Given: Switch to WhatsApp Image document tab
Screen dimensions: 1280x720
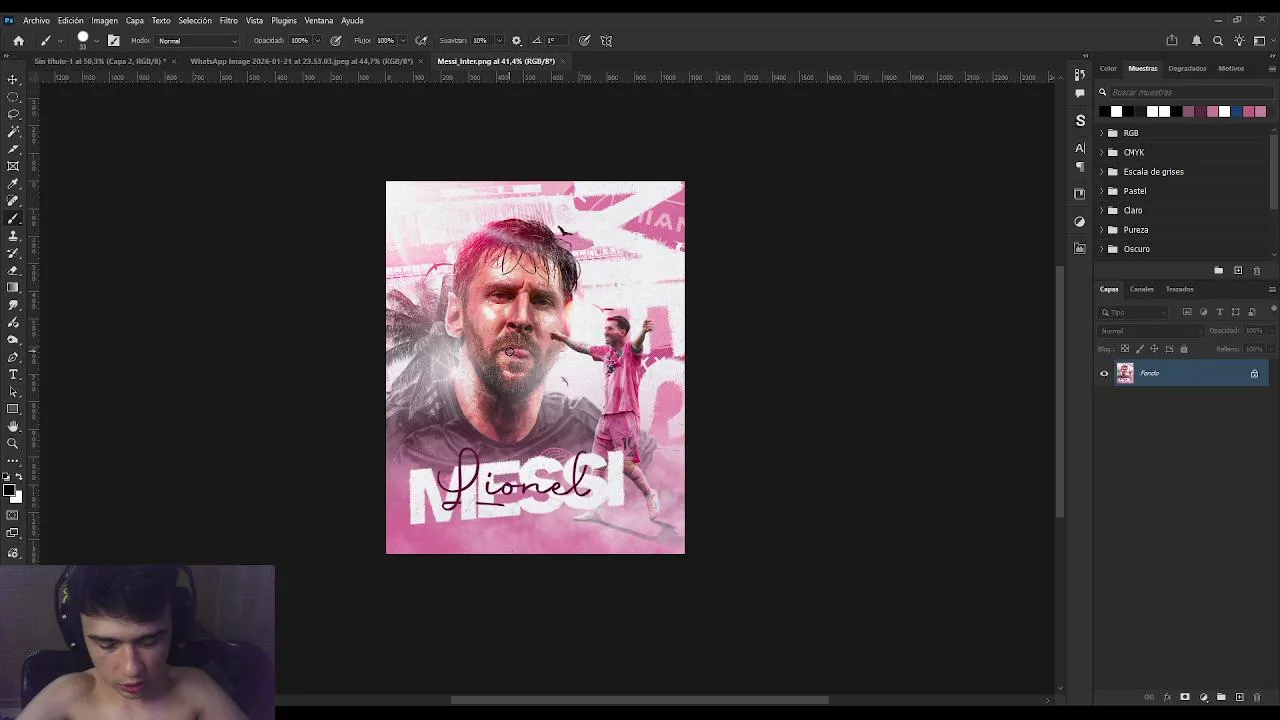Looking at the screenshot, I should click(x=301, y=61).
